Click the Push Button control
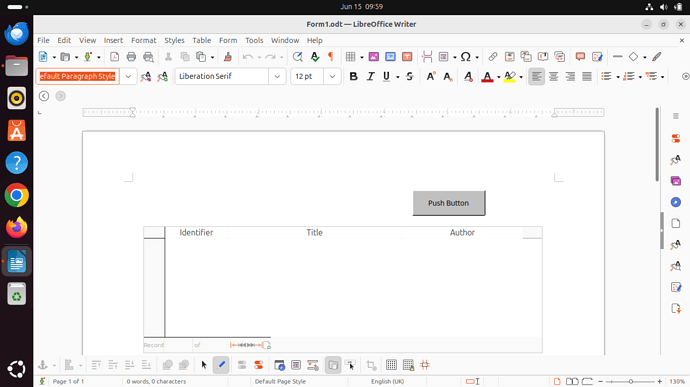The height and width of the screenshot is (387, 690). point(449,203)
